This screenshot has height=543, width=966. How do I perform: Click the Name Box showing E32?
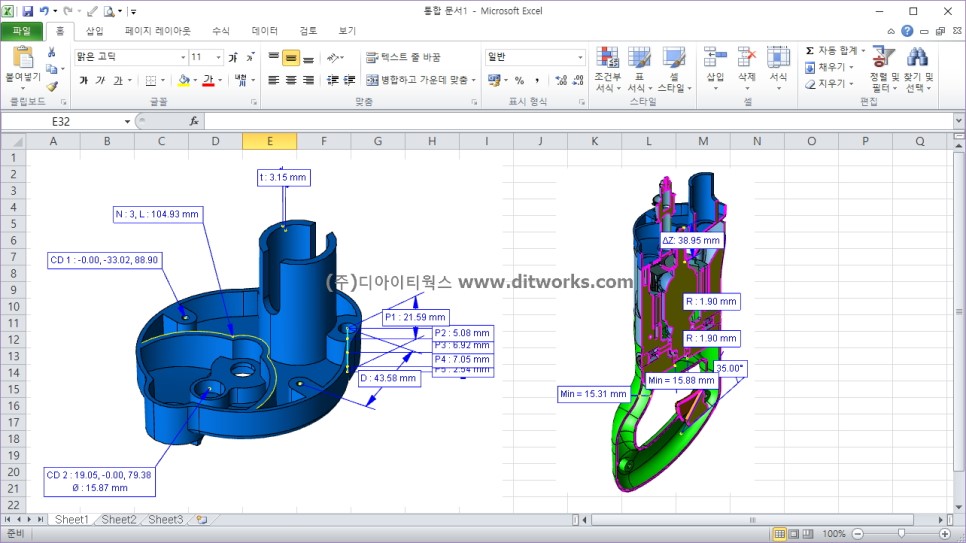tap(62, 121)
